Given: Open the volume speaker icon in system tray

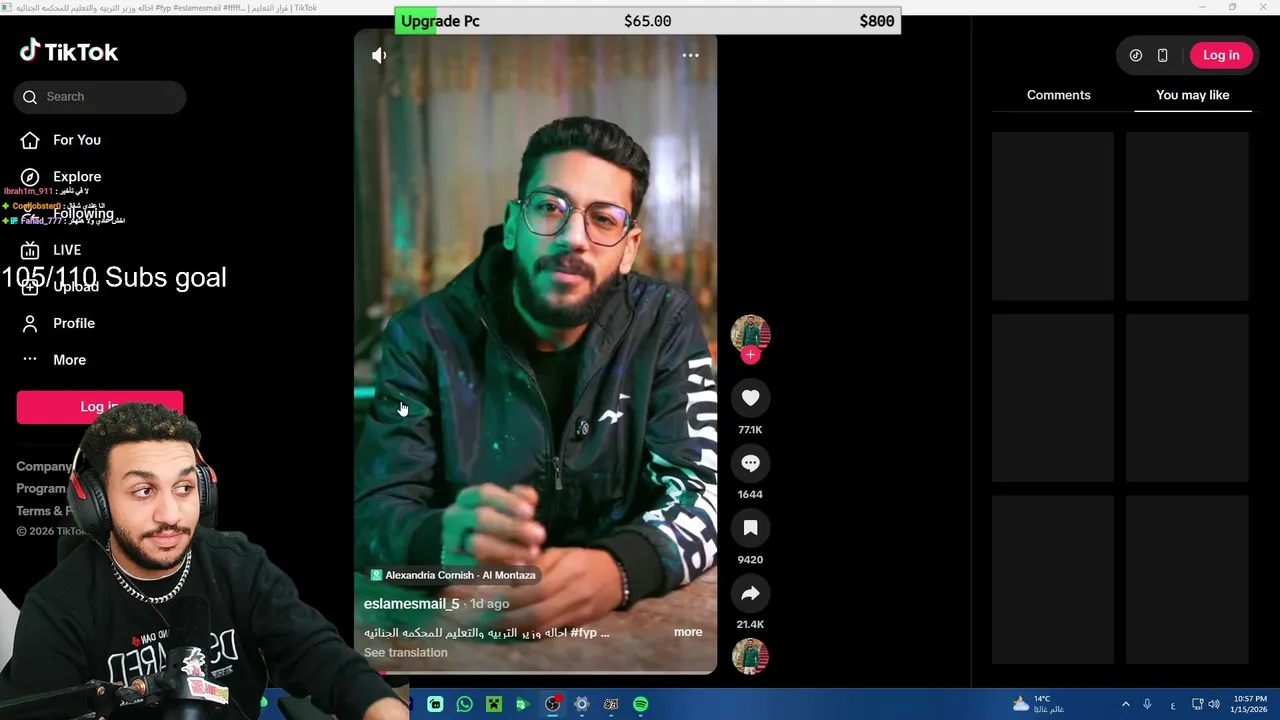Looking at the screenshot, I should click(1214, 704).
